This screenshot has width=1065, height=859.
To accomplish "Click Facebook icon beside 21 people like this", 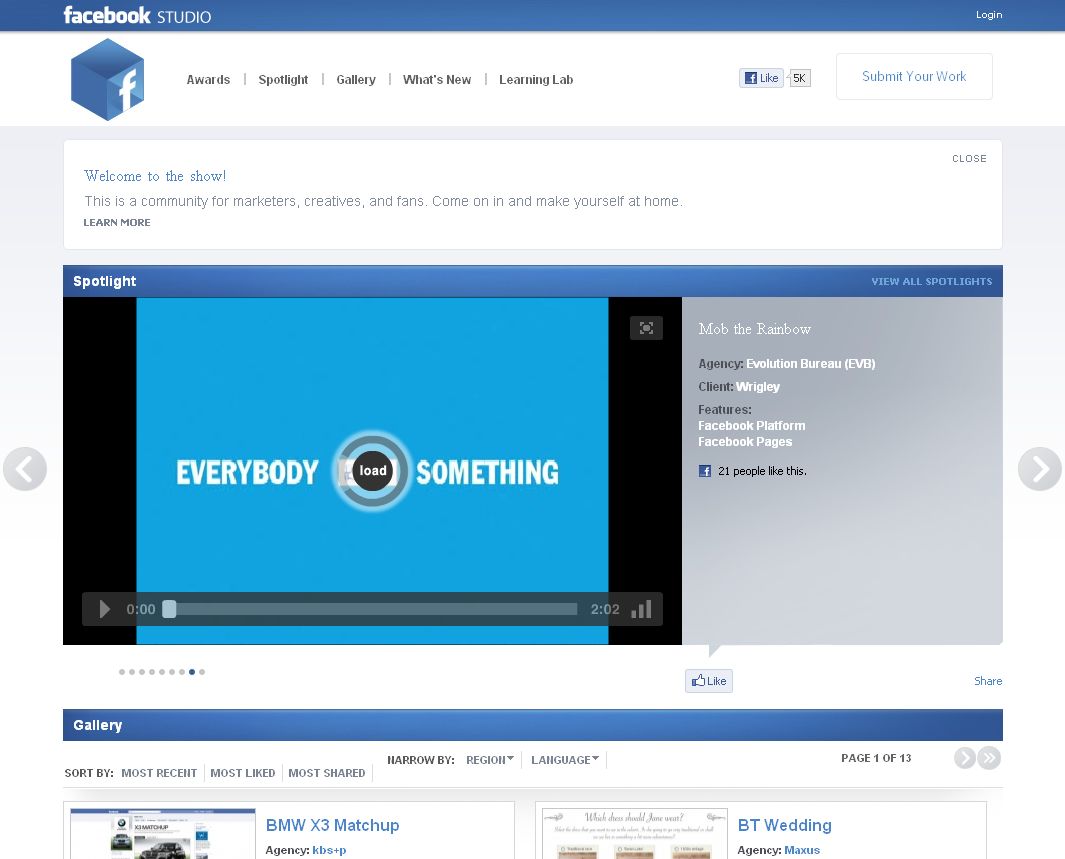I will (x=705, y=471).
